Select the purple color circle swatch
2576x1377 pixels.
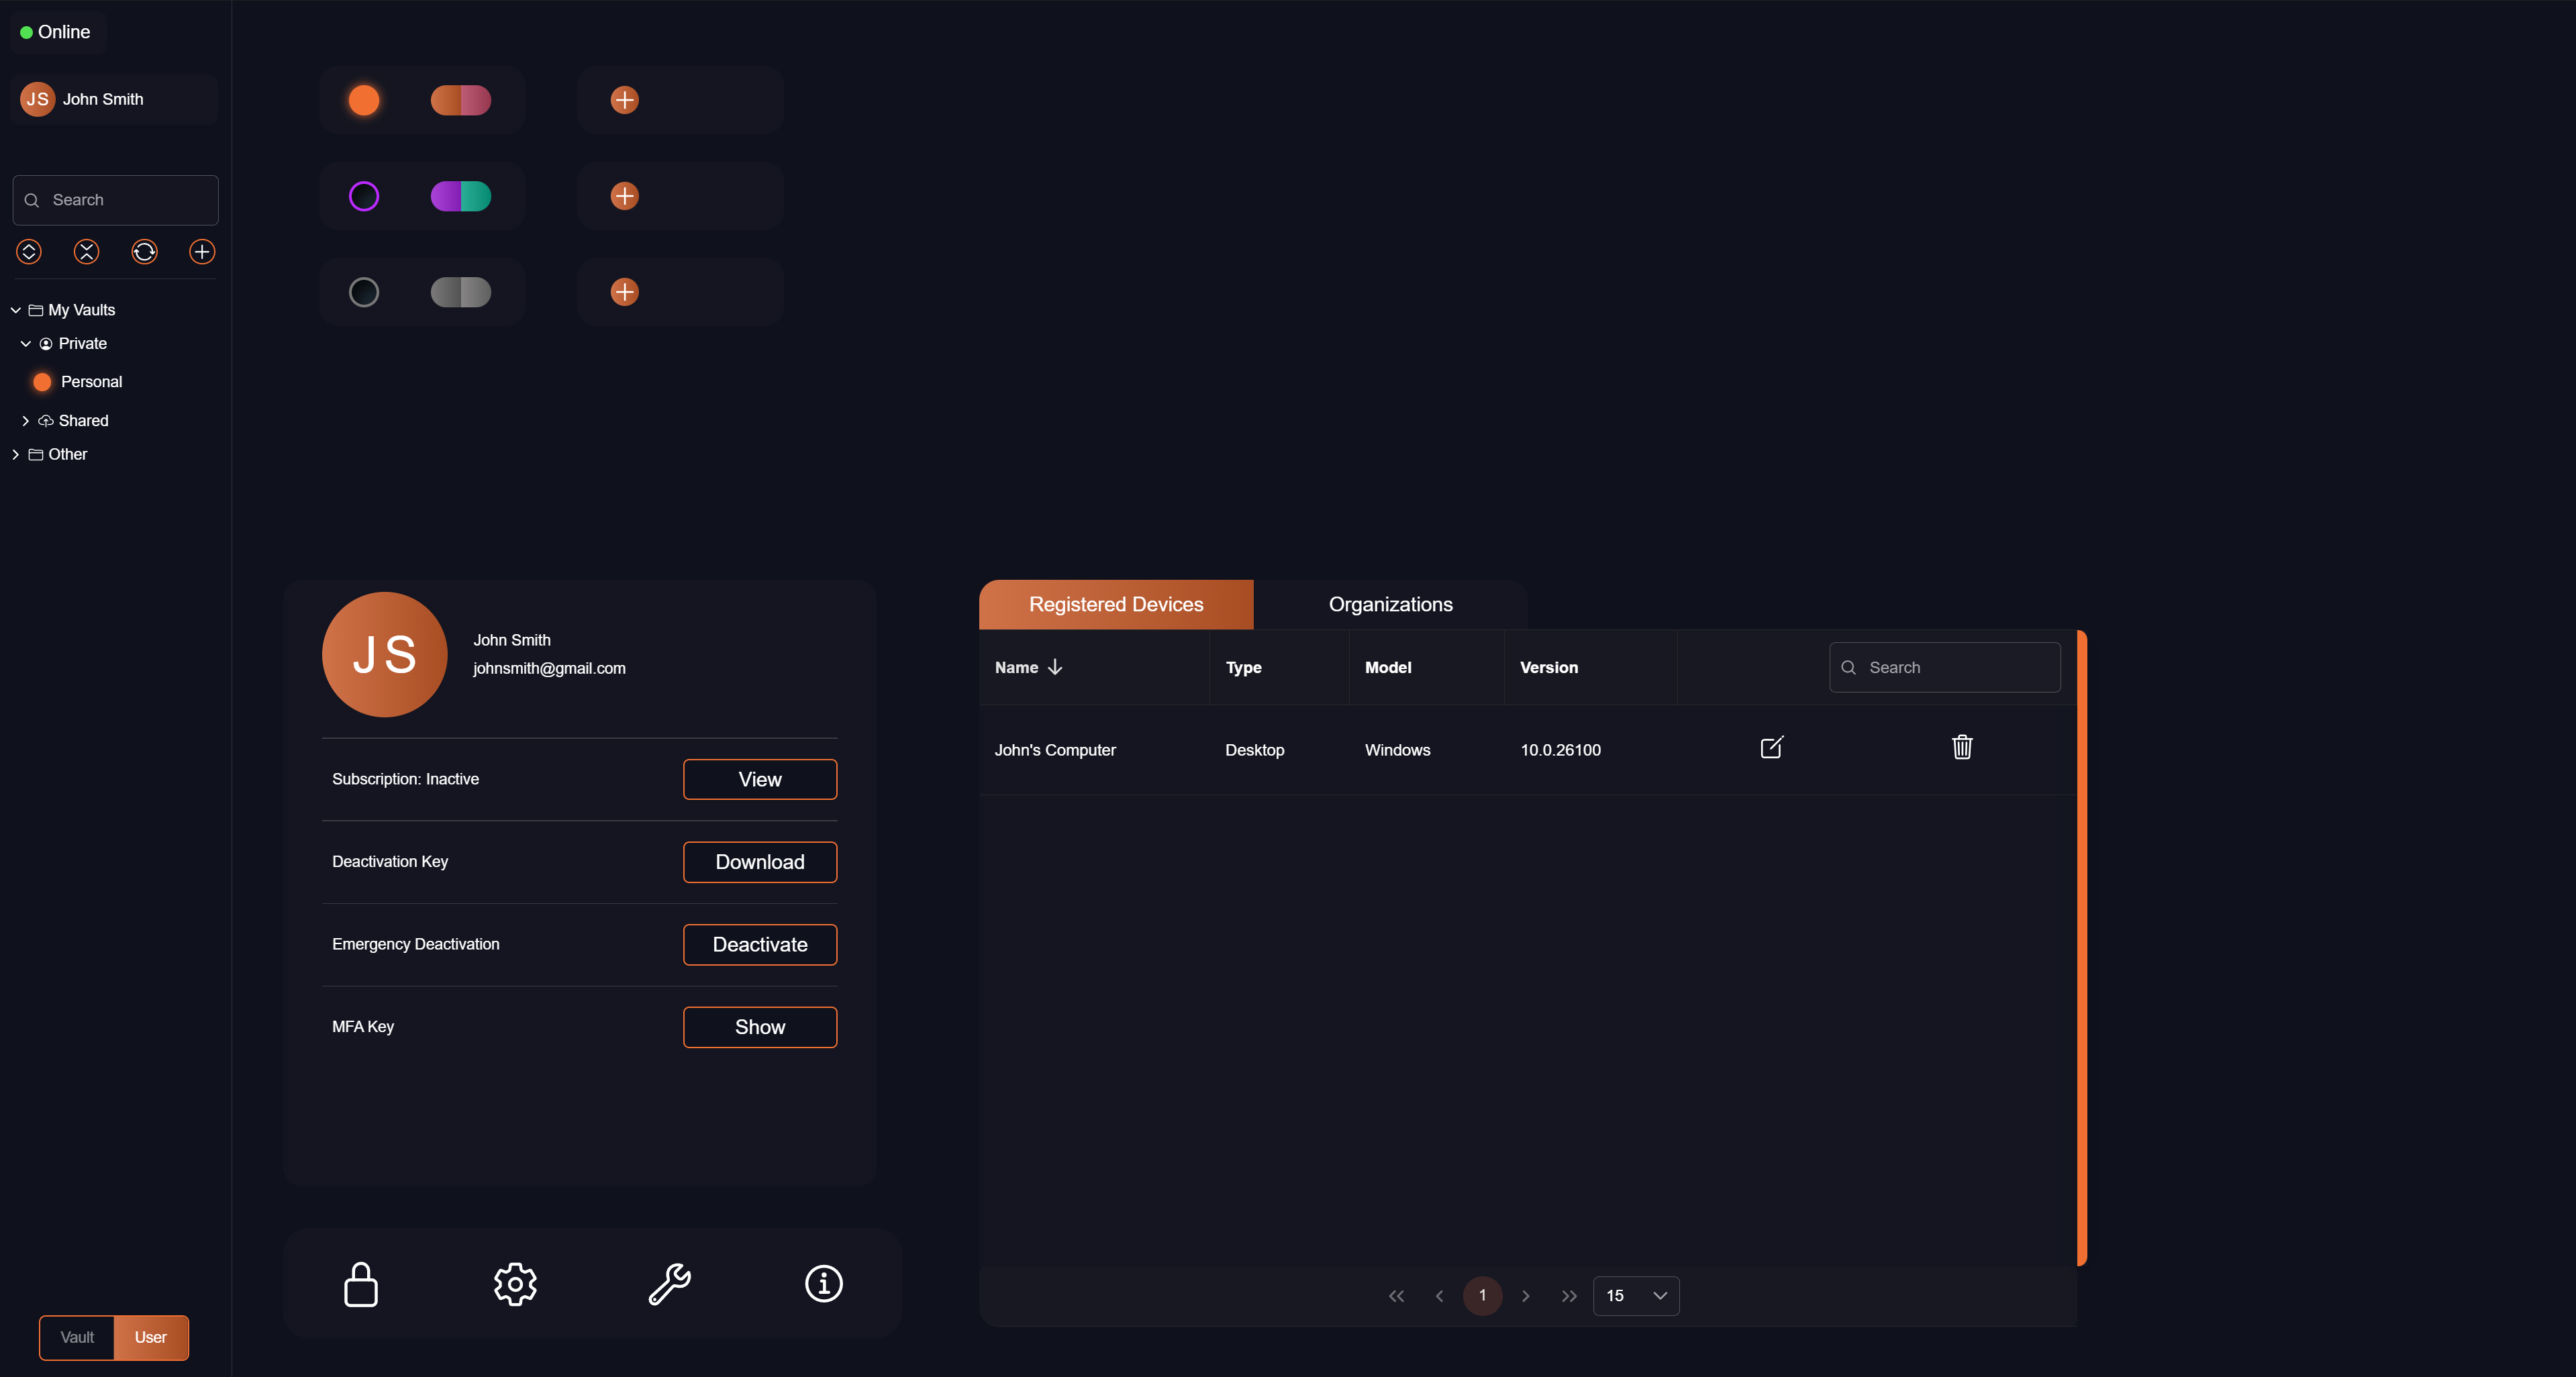(x=364, y=196)
